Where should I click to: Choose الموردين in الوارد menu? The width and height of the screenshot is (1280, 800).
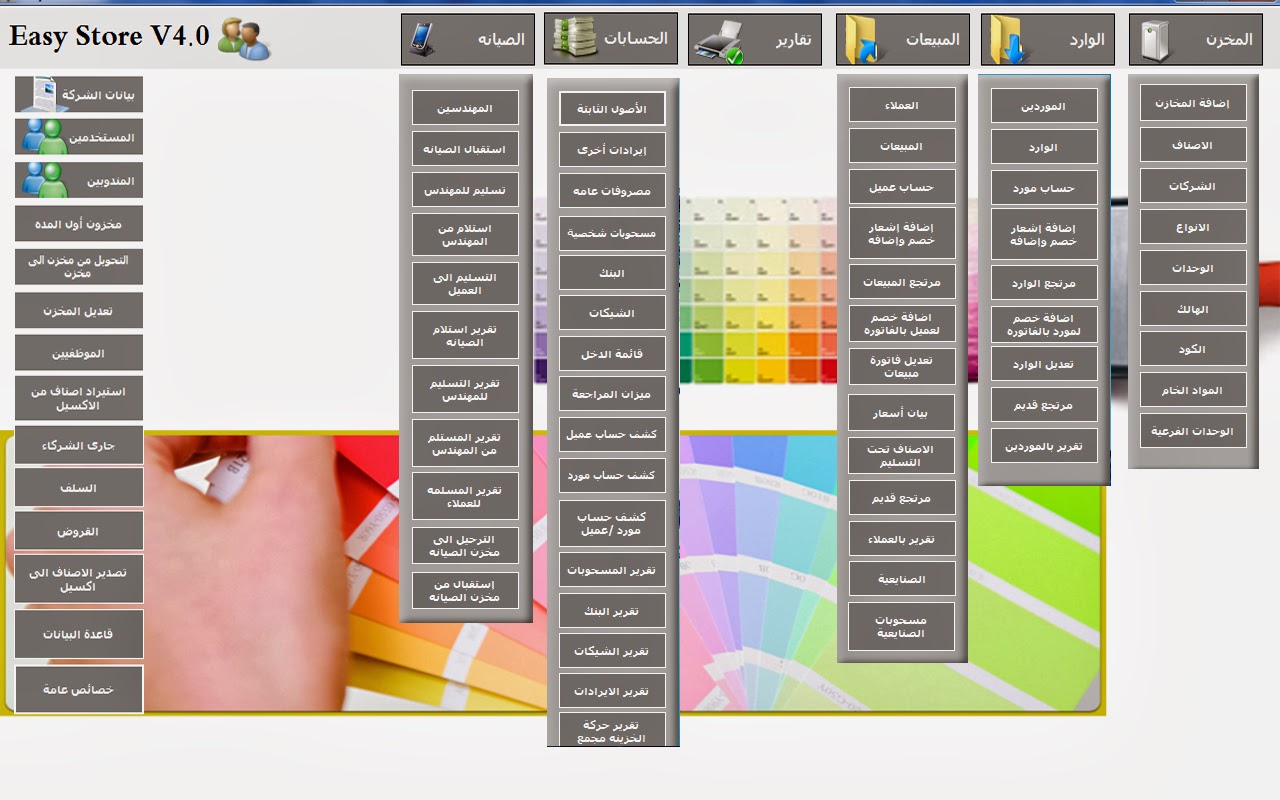[x=1044, y=105]
